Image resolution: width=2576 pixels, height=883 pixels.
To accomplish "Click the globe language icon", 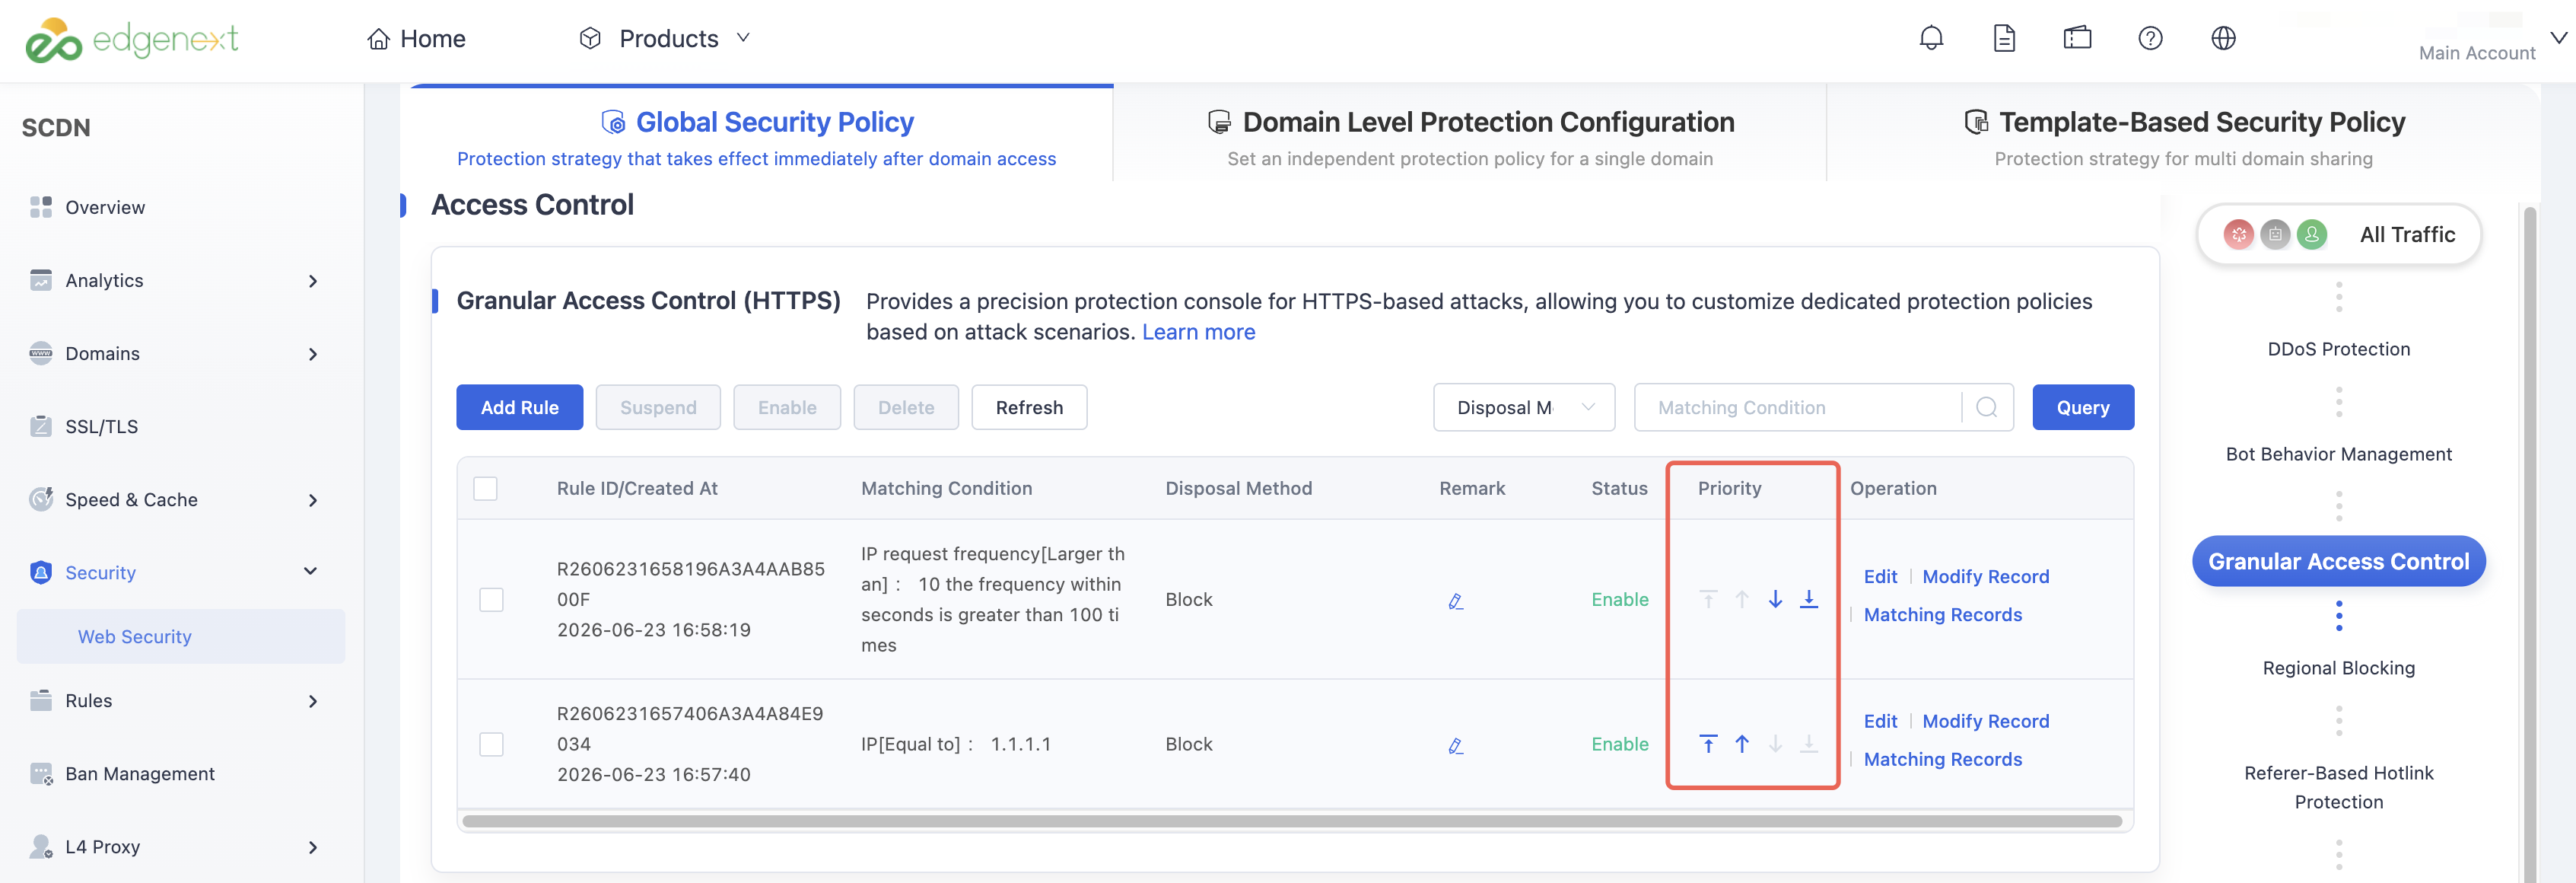I will coord(2223,38).
